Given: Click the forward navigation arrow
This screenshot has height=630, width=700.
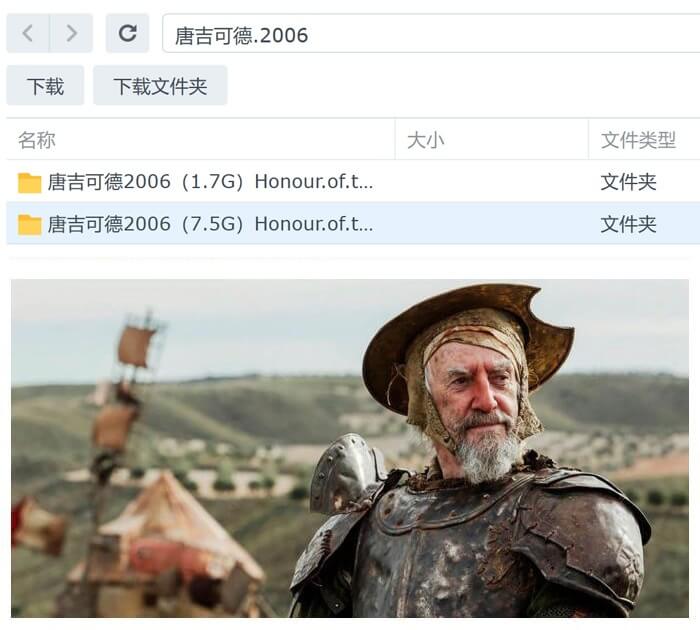Looking at the screenshot, I should tap(71, 33).
